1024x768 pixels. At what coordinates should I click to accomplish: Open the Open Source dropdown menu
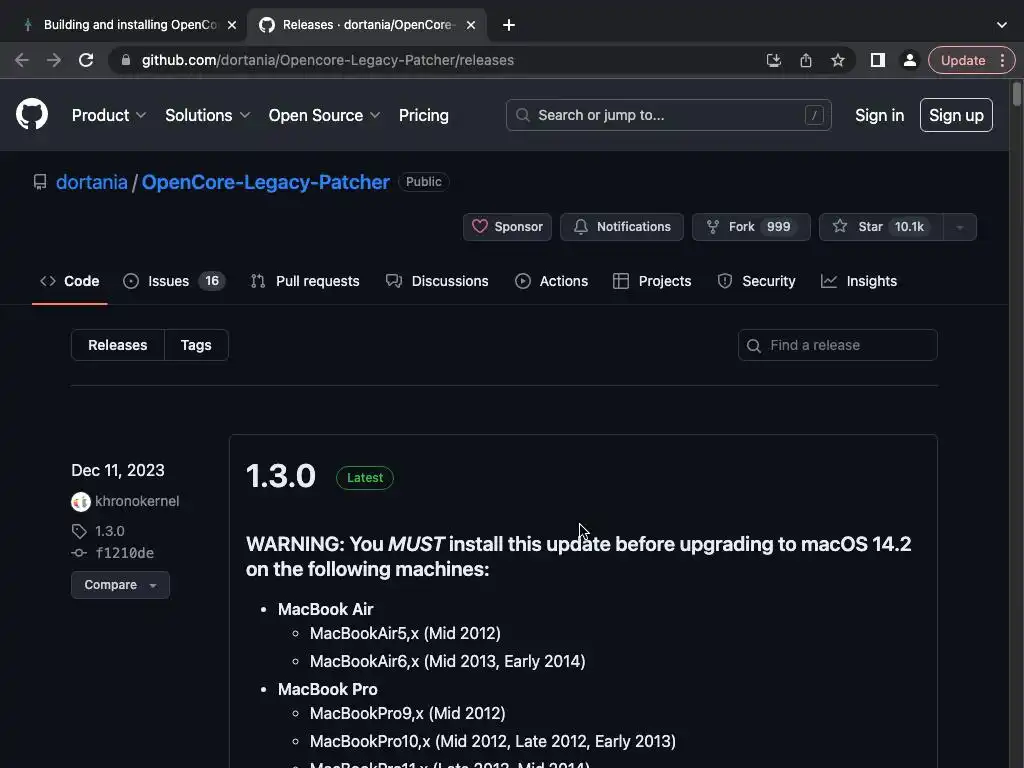[324, 115]
